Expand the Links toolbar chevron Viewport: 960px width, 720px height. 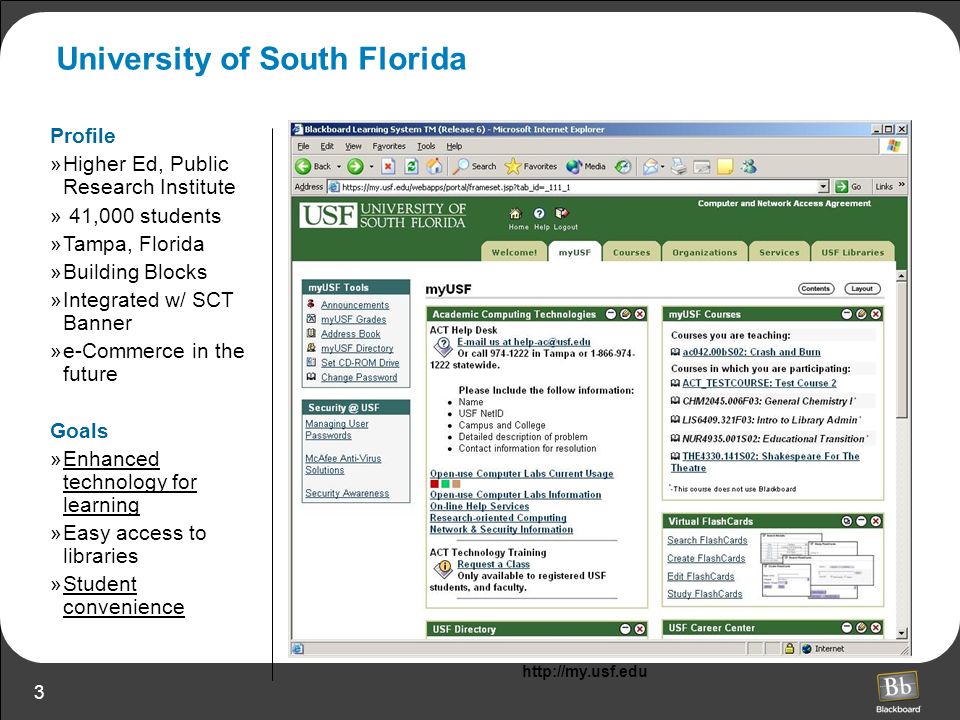tap(902, 185)
